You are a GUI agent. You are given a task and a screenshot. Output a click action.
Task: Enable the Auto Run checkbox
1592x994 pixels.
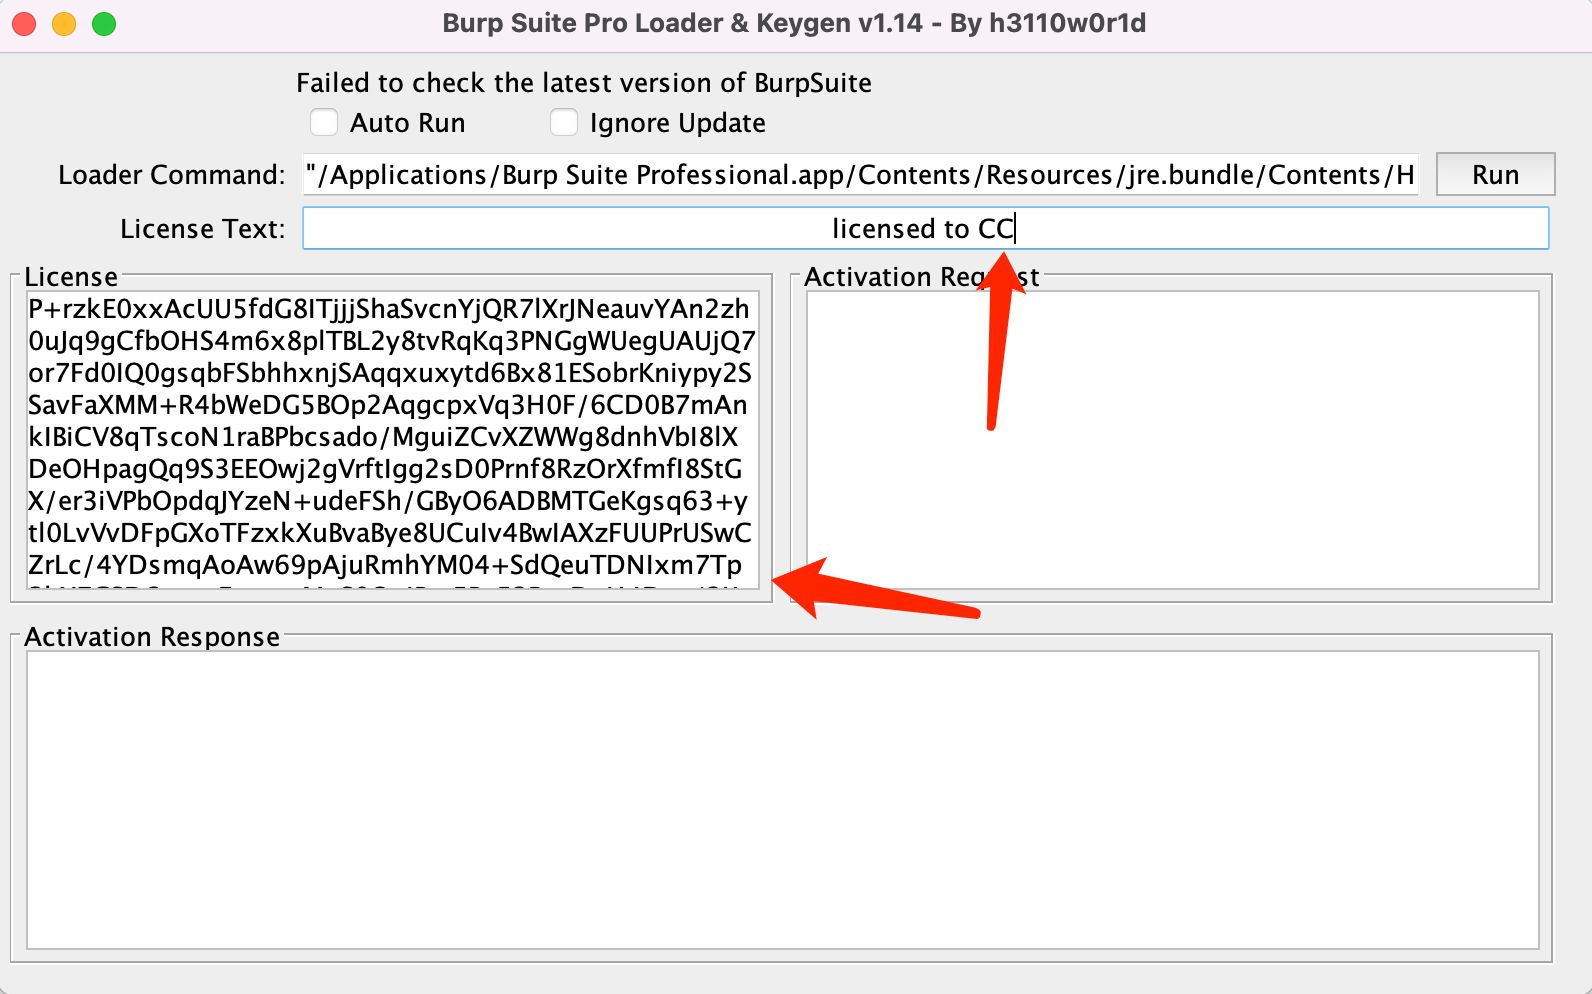(324, 122)
